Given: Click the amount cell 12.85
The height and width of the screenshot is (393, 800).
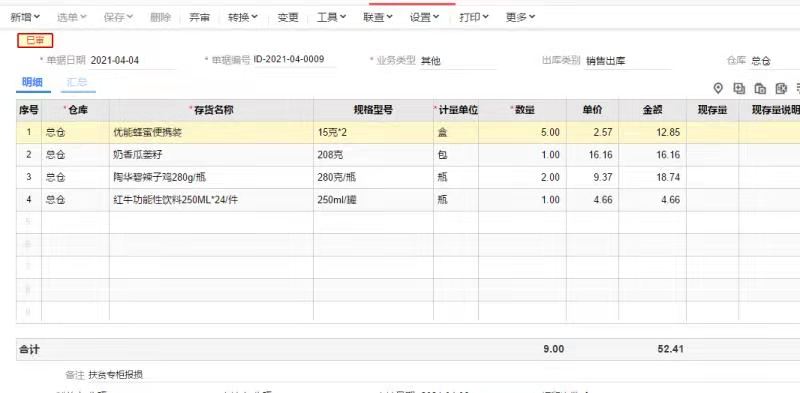Looking at the screenshot, I should [x=653, y=133].
